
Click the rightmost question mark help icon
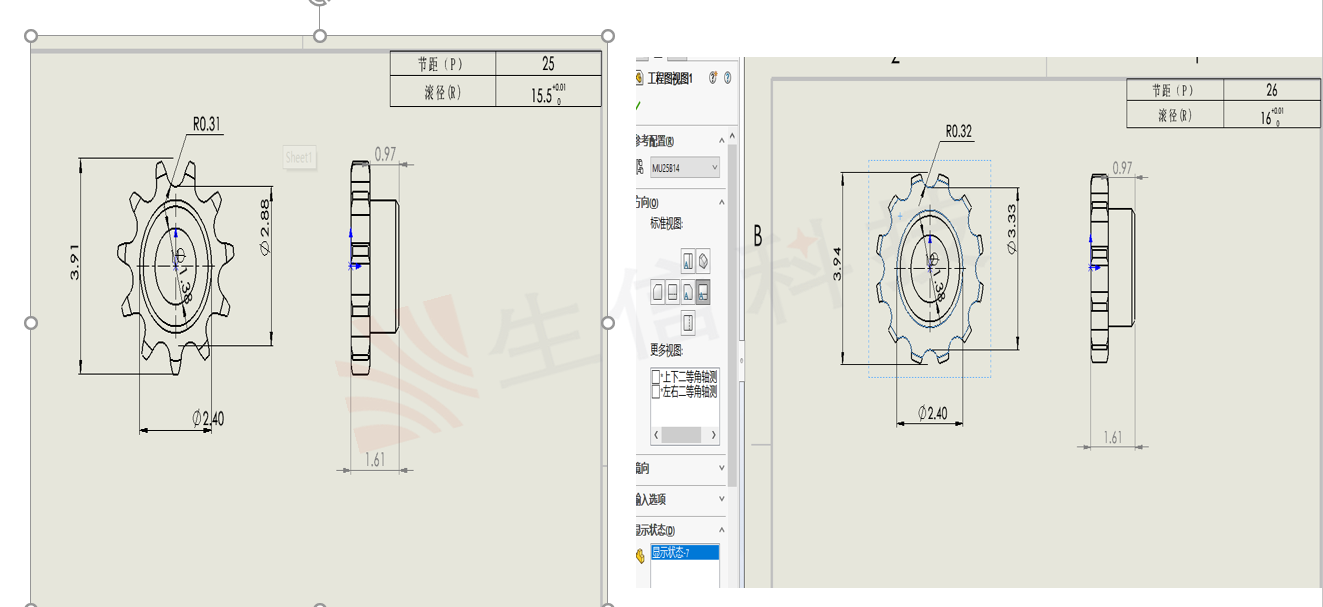point(727,78)
